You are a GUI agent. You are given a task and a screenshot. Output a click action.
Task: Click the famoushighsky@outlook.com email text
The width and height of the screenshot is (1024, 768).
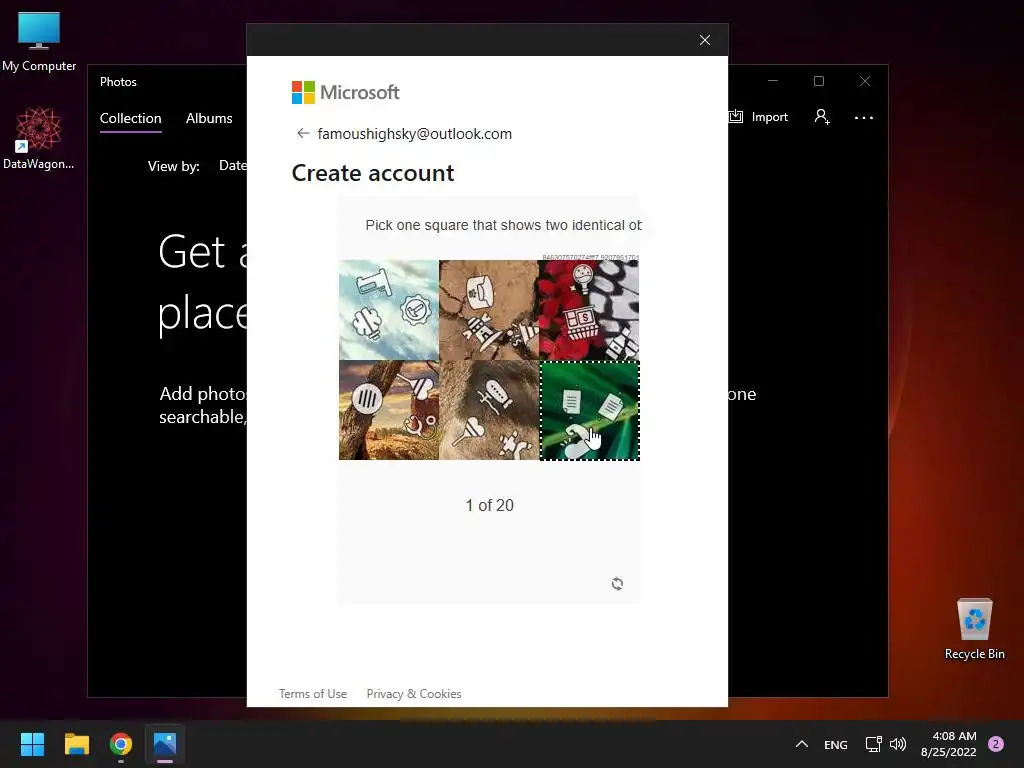tap(415, 134)
